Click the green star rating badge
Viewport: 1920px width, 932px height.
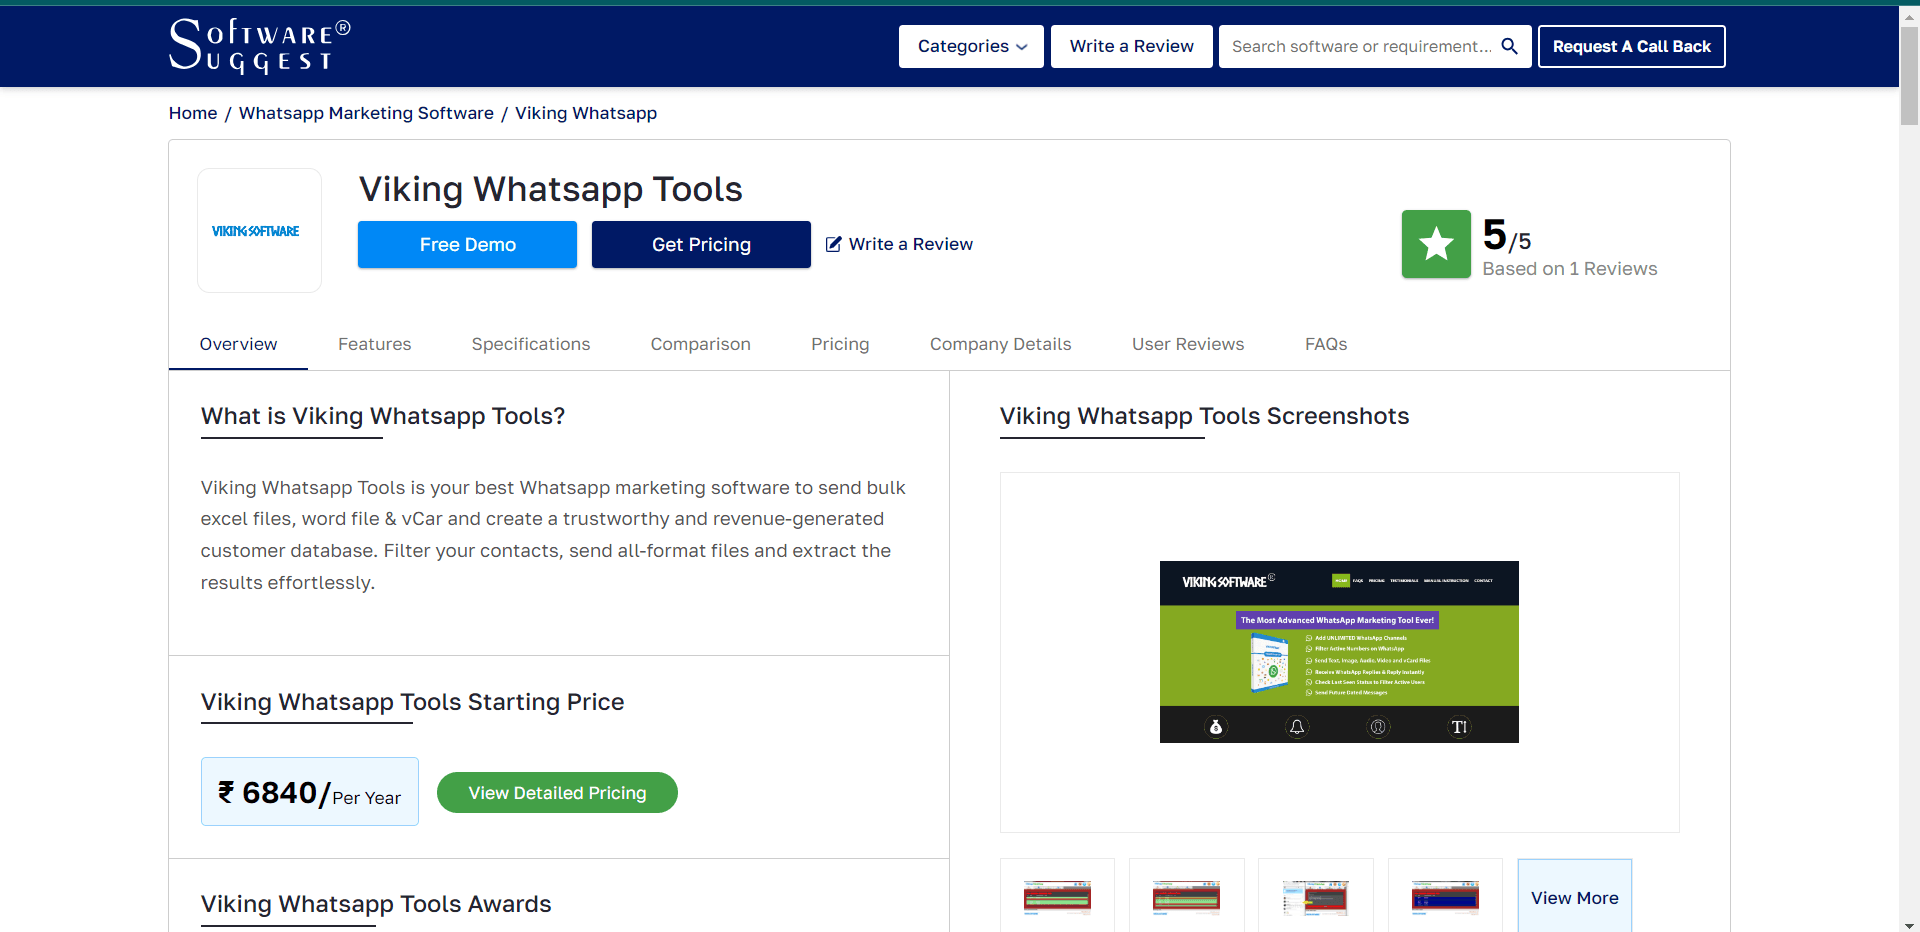pyautogui.click(x=1436, y=244)
